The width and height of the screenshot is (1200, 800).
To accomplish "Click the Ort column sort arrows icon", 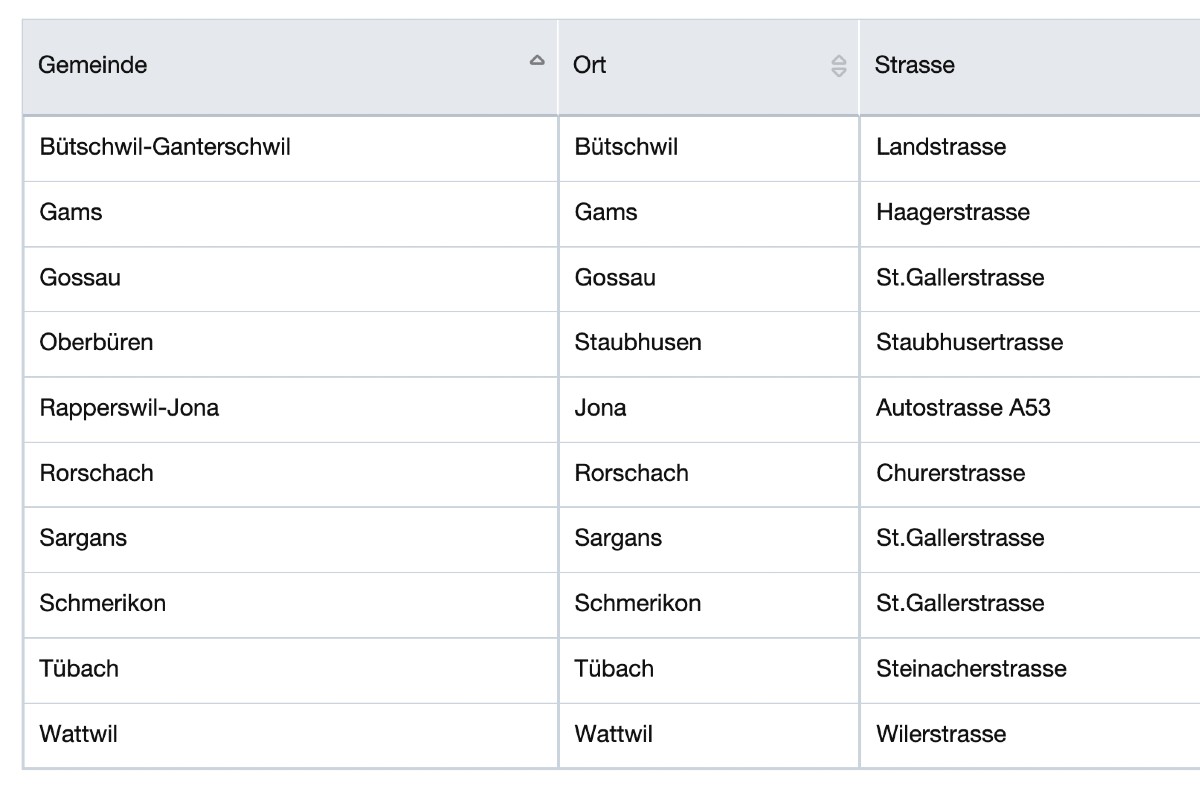I will click(839, 66).
